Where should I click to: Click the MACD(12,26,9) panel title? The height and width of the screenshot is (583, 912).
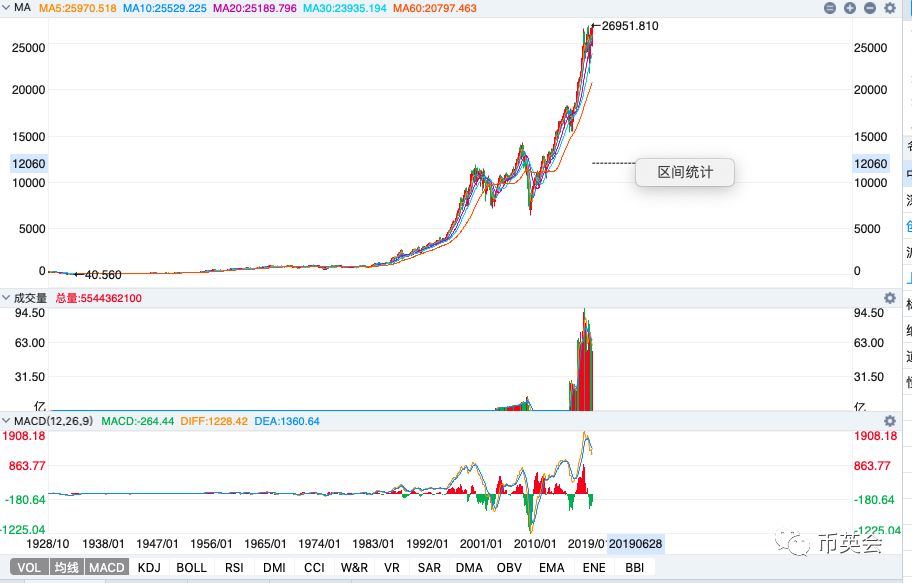tap(54, 421)
